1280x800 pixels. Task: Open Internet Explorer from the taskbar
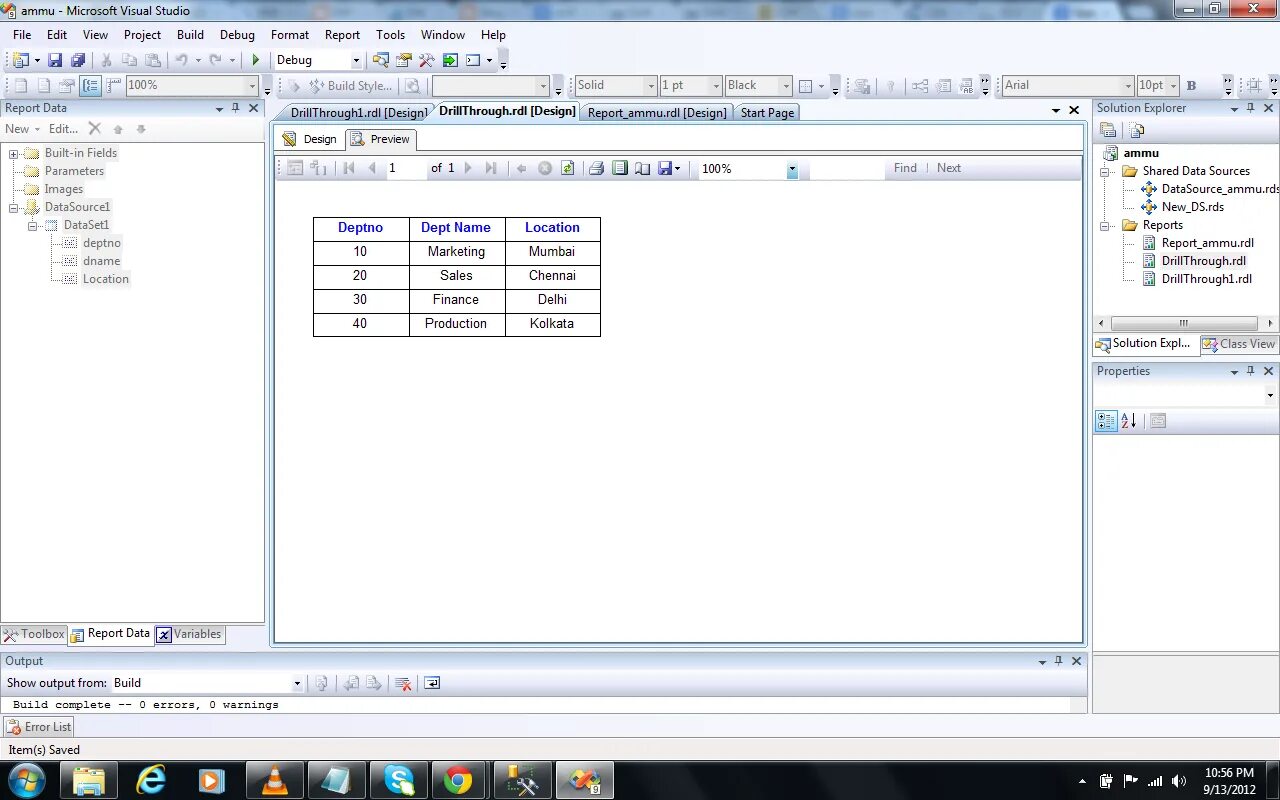coord(151,780)
